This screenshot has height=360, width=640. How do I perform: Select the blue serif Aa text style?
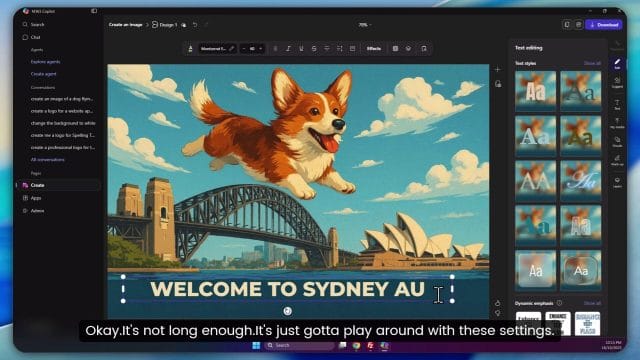[x=536, y=136]
